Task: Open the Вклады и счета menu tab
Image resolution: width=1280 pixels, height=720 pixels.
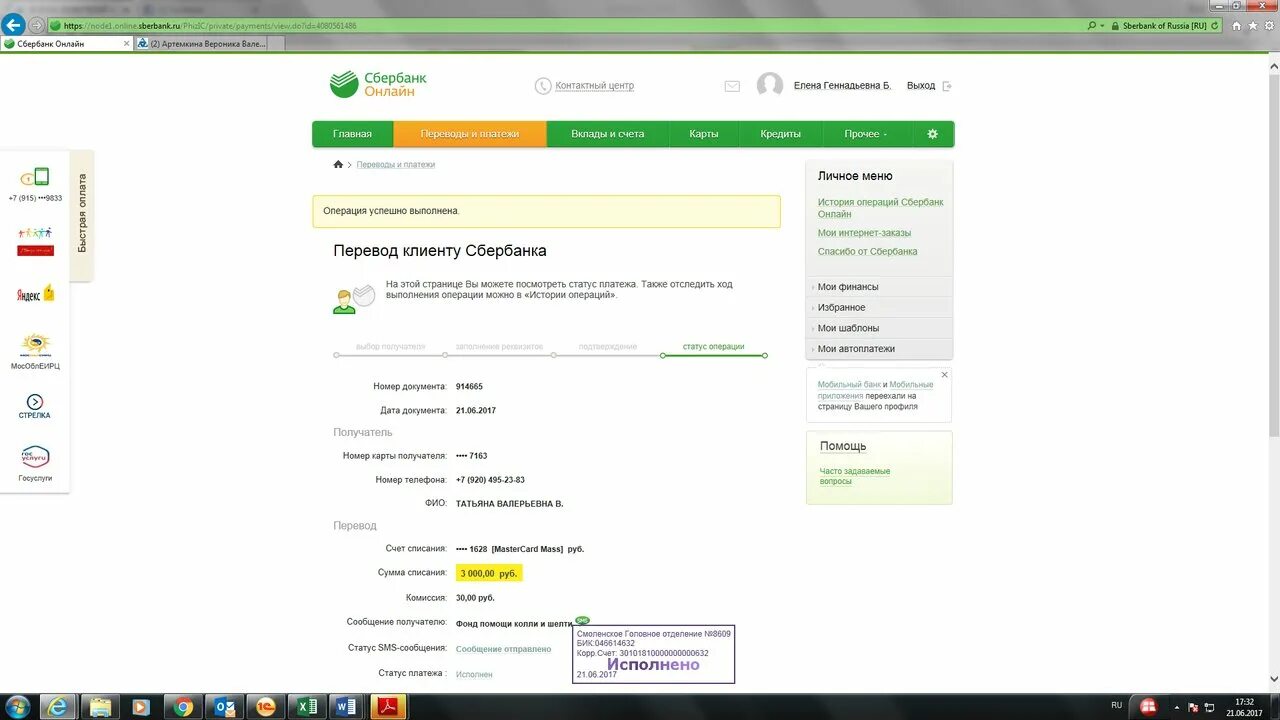Action: [x=608, y=134]
